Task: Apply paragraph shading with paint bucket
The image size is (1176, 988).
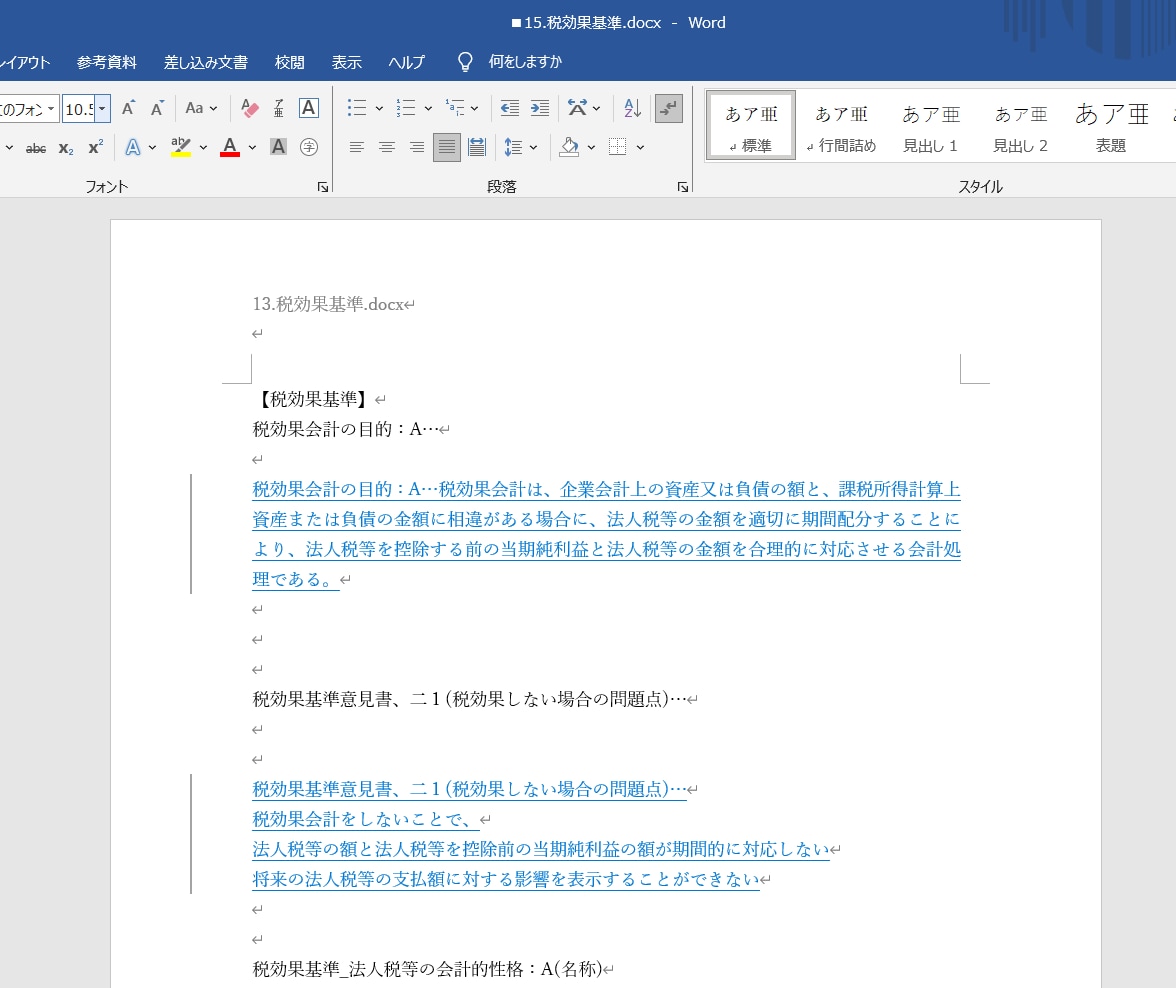Action: pyautogui.click(x=569, y=148)
